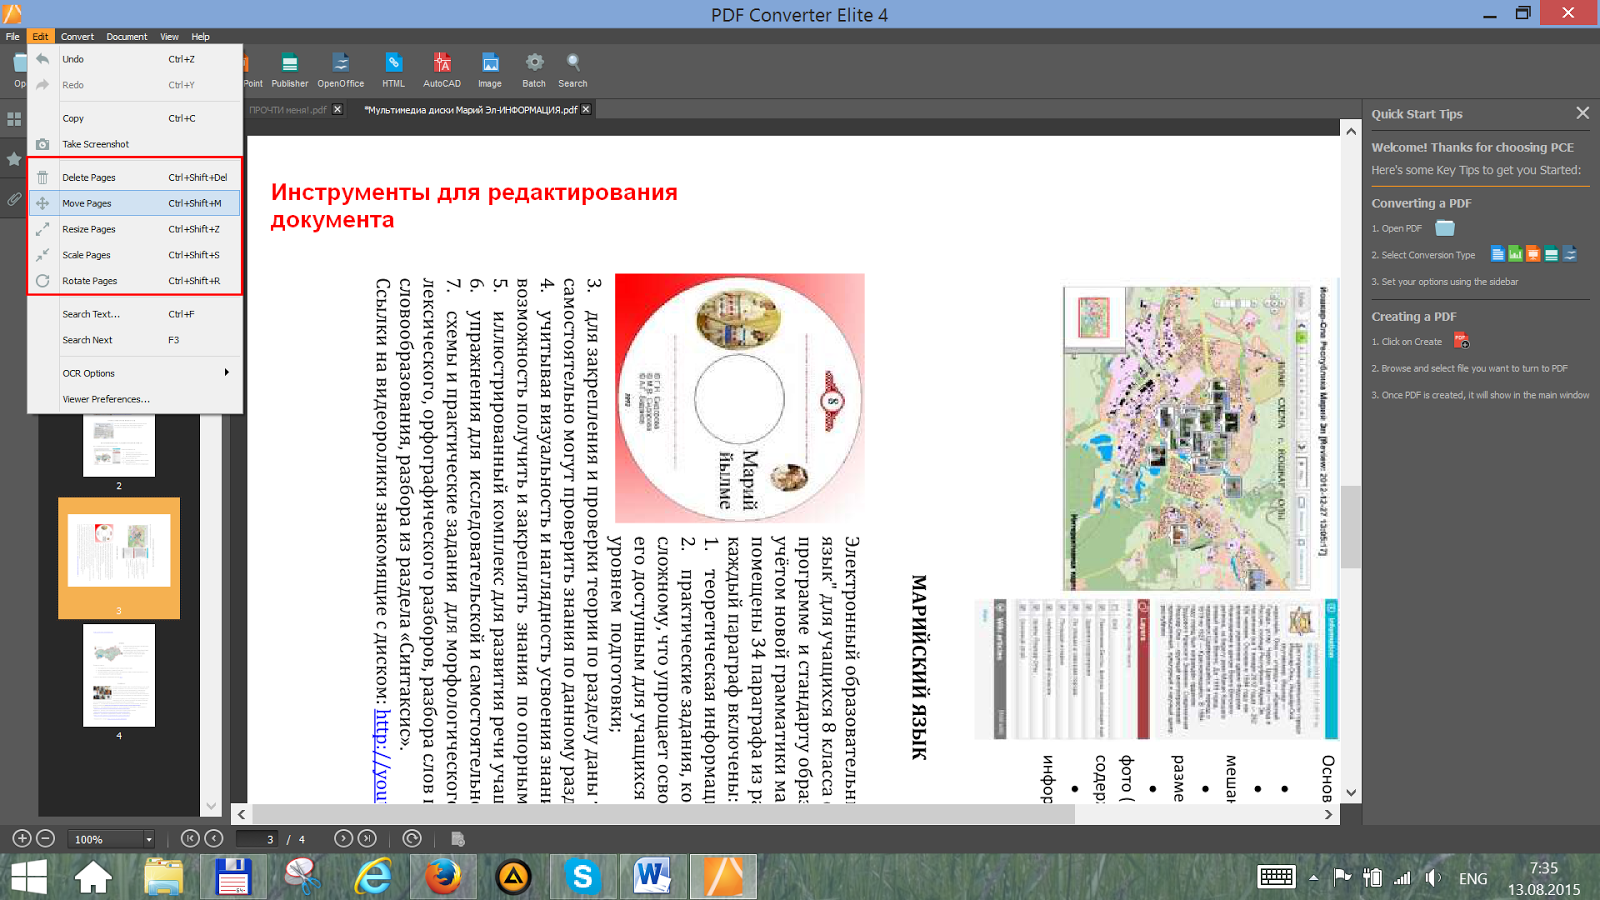The height and width of the screenshot is (900, 1600).
Task: Select page 4 thumbnail
Action: click(119, 675)
